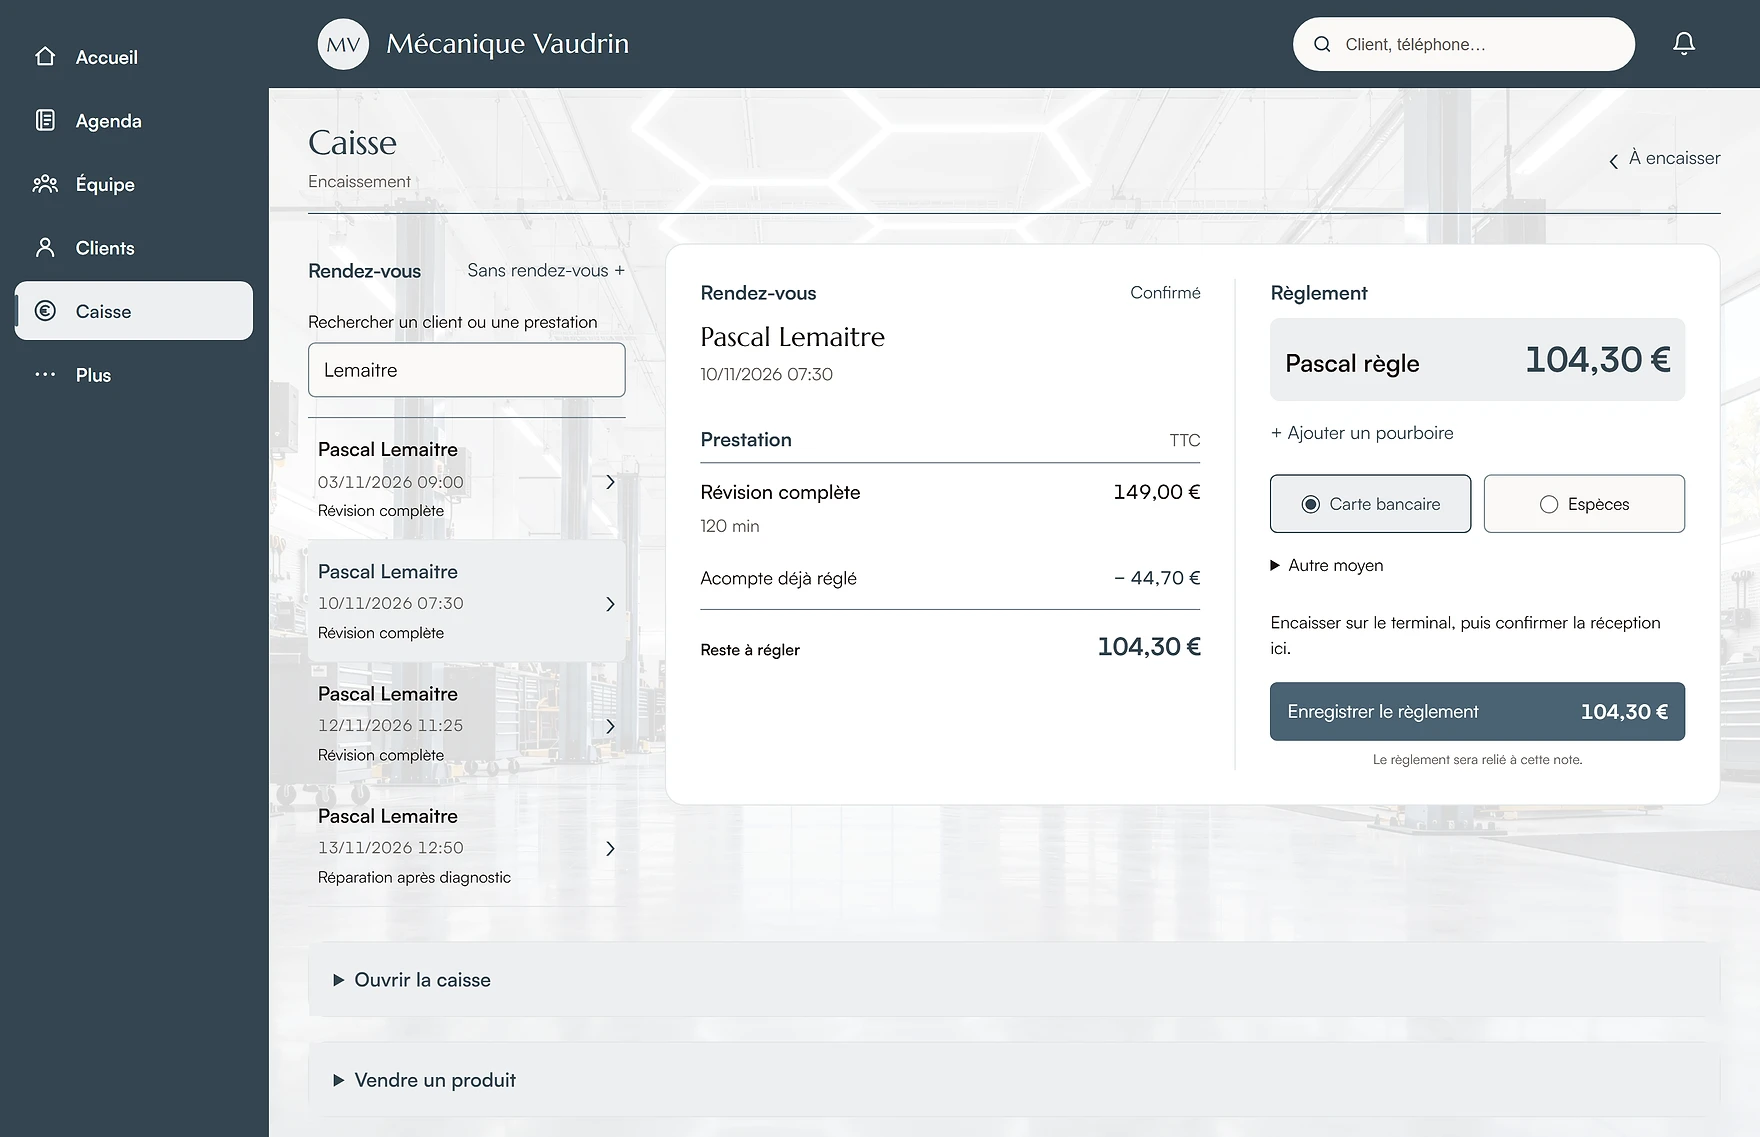Viewport: 1760px width, 1137px height.
Task: Click the Plus three-dots icon
Action: (45, 375)
